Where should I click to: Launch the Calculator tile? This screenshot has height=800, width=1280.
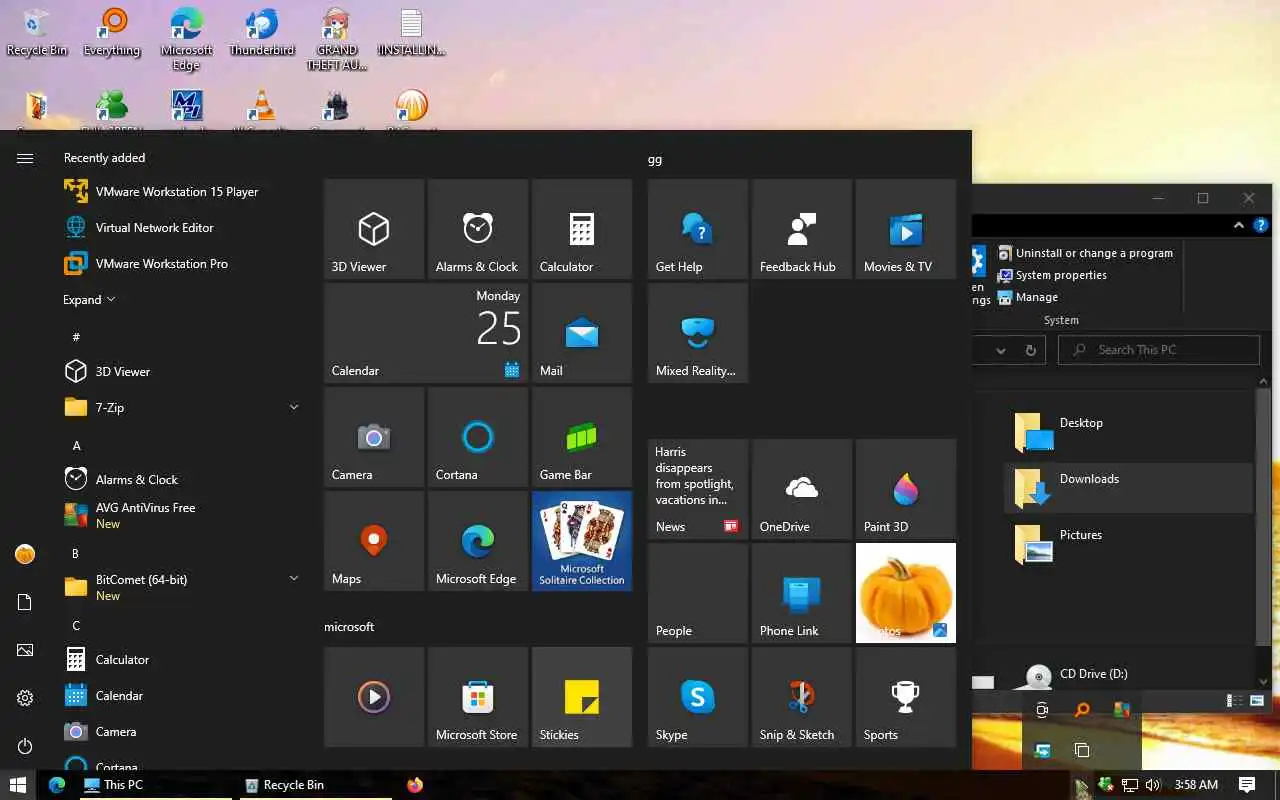click(x=582, y=229)
